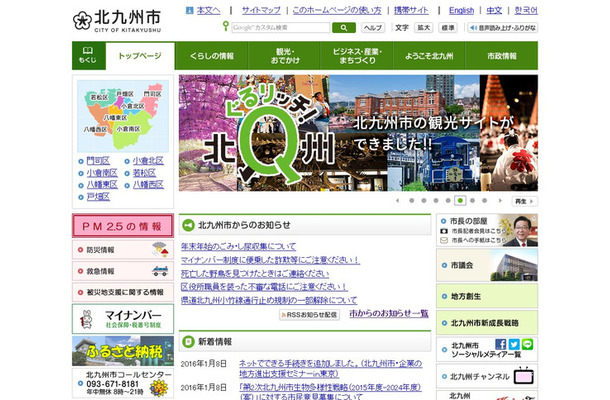Click the 北Q州 tourism slideshow banner
Image resolution: width=610 pixels, height=400 pixels.
(358, 133)
